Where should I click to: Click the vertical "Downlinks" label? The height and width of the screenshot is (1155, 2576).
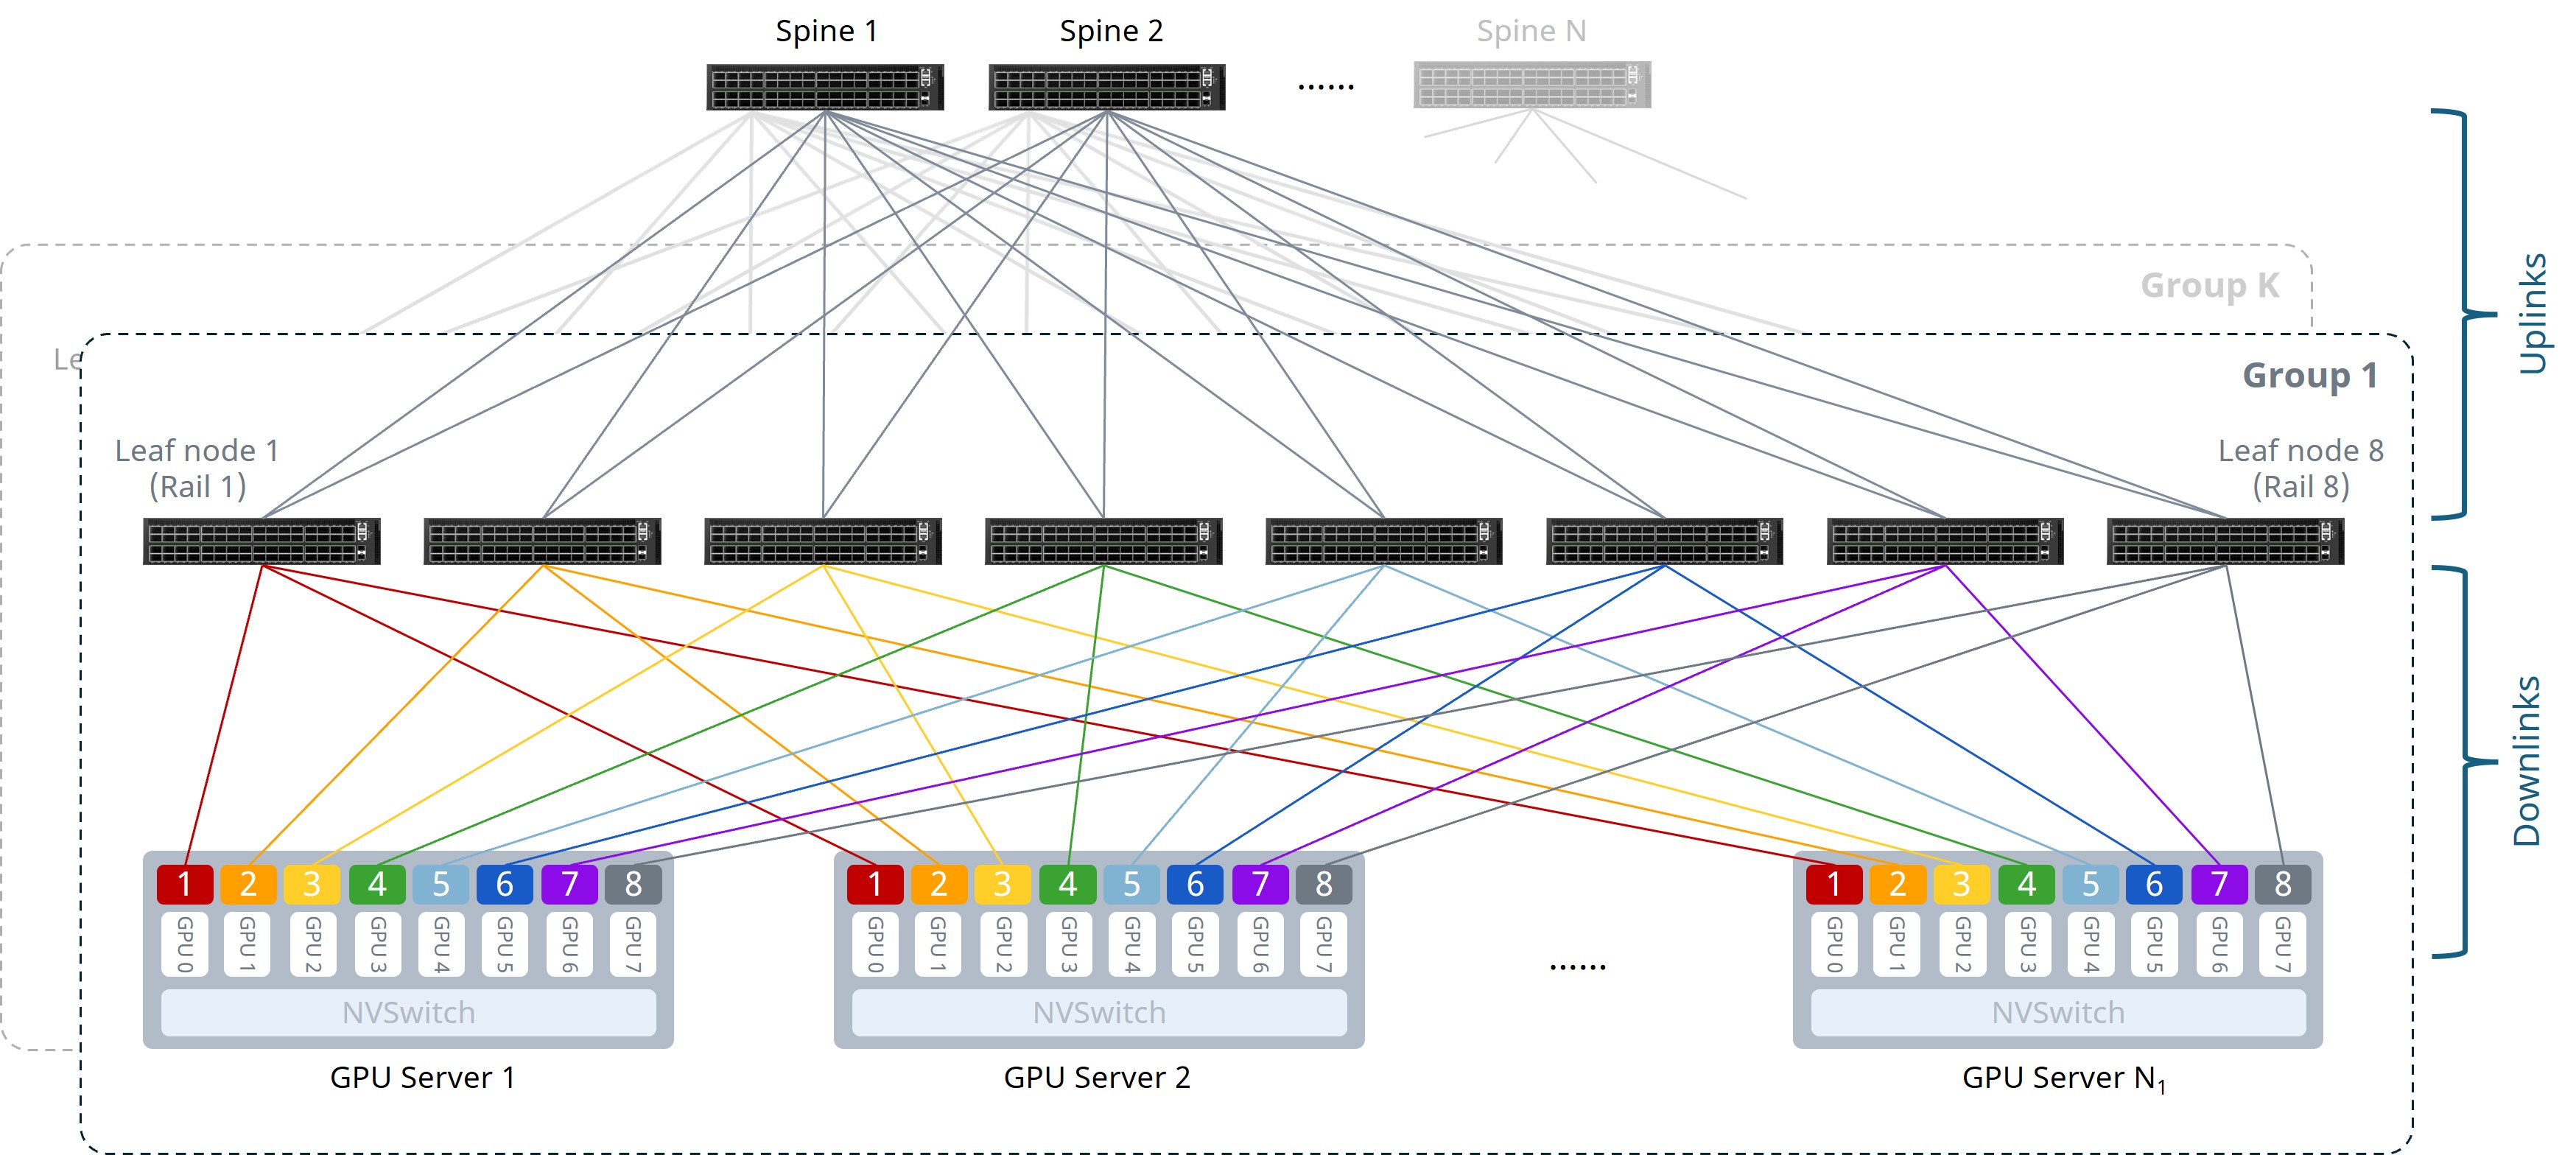tap(2527, 761)
